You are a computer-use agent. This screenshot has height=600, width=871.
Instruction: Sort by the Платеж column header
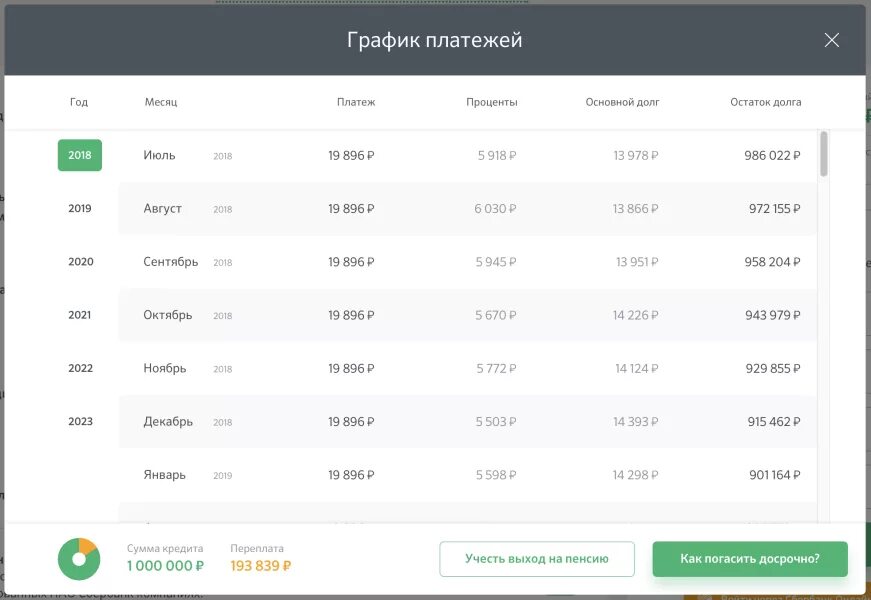coord(356,101)
